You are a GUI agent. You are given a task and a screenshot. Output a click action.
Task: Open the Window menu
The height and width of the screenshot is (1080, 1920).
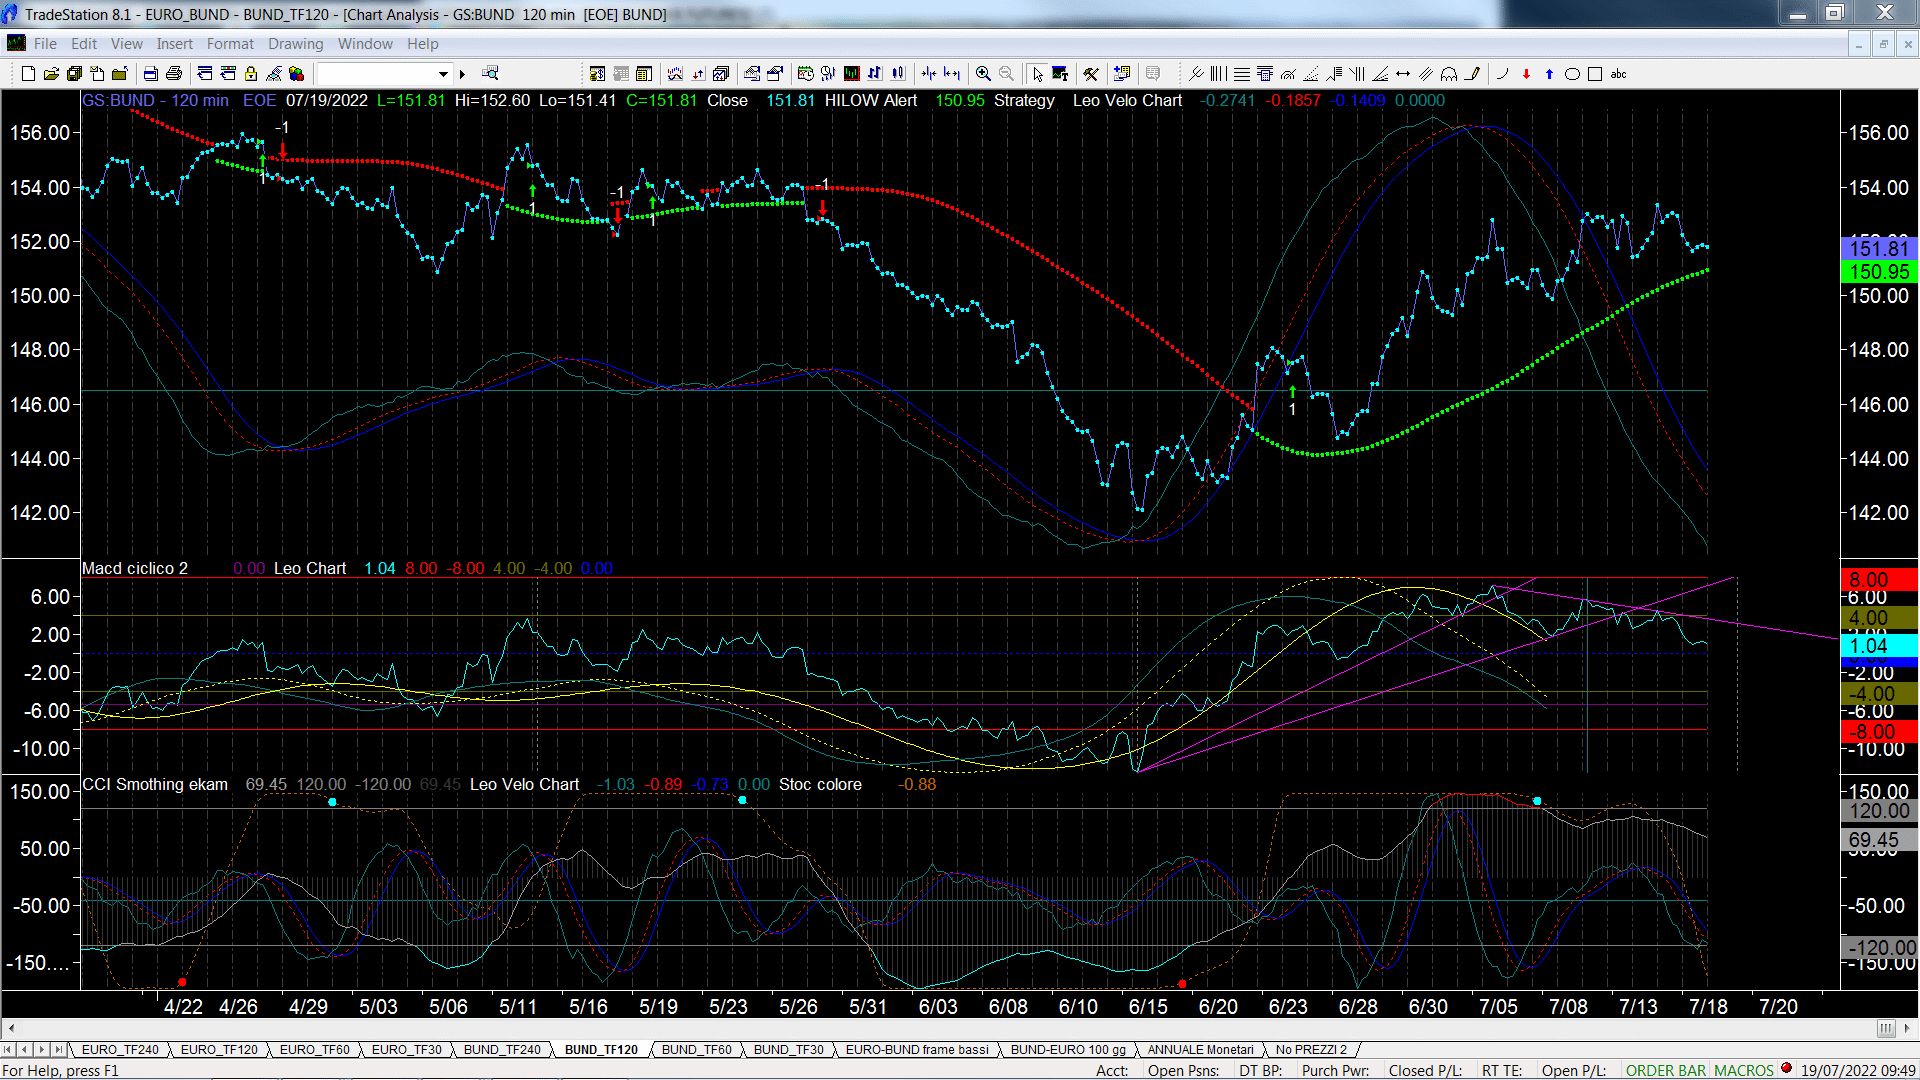click(365, 44)
